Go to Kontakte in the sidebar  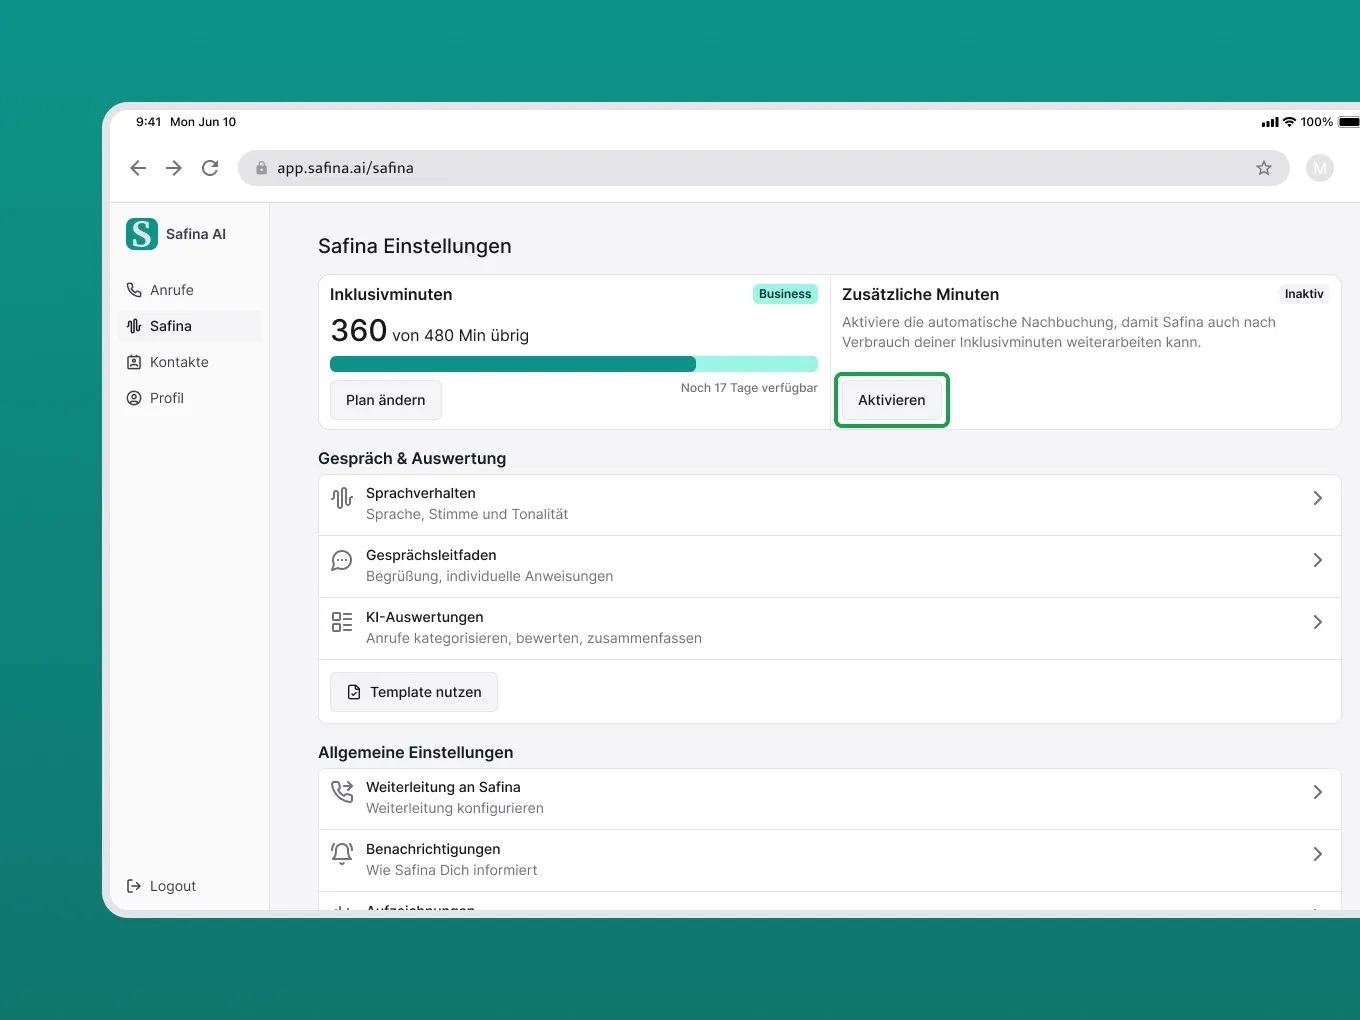point(178,362)
